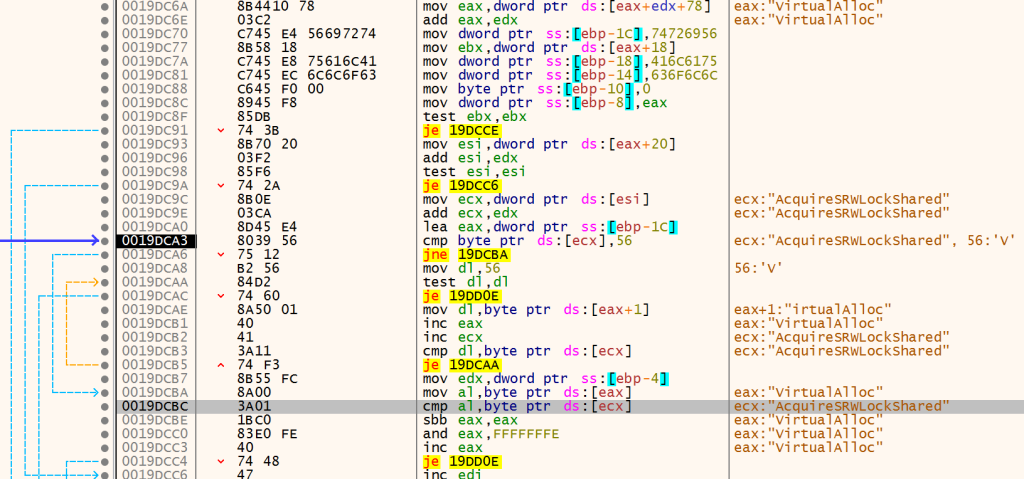Image resolution: width=1024 pixels, height=479 pixels.
Task: Click red up-chevron on 74 F3 row
Action: [x=221, y=365]
